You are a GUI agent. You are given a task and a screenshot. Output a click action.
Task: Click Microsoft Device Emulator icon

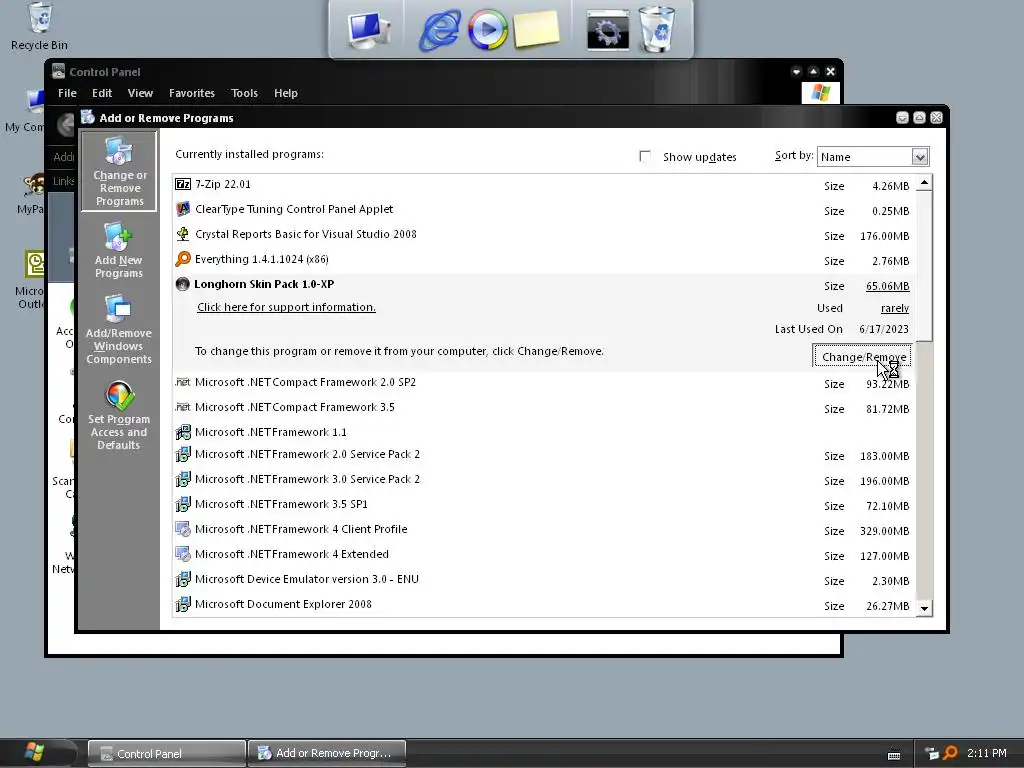pos(183,579)
